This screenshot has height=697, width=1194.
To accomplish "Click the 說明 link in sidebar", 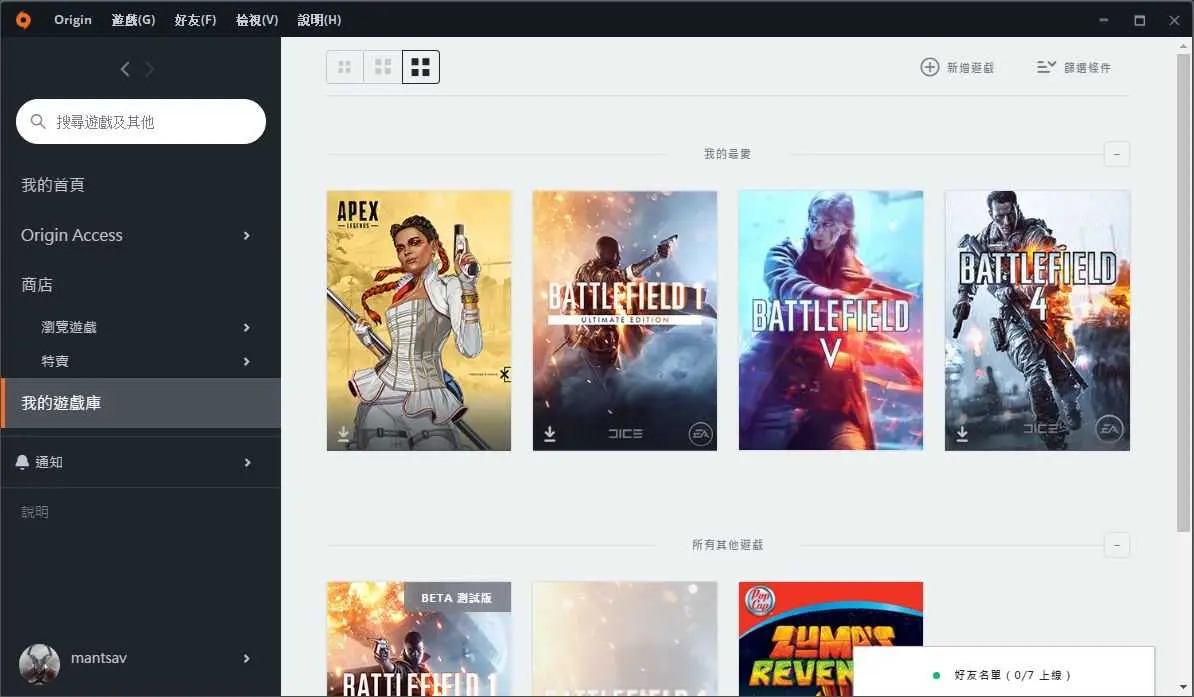I will [x=35, y=512].
